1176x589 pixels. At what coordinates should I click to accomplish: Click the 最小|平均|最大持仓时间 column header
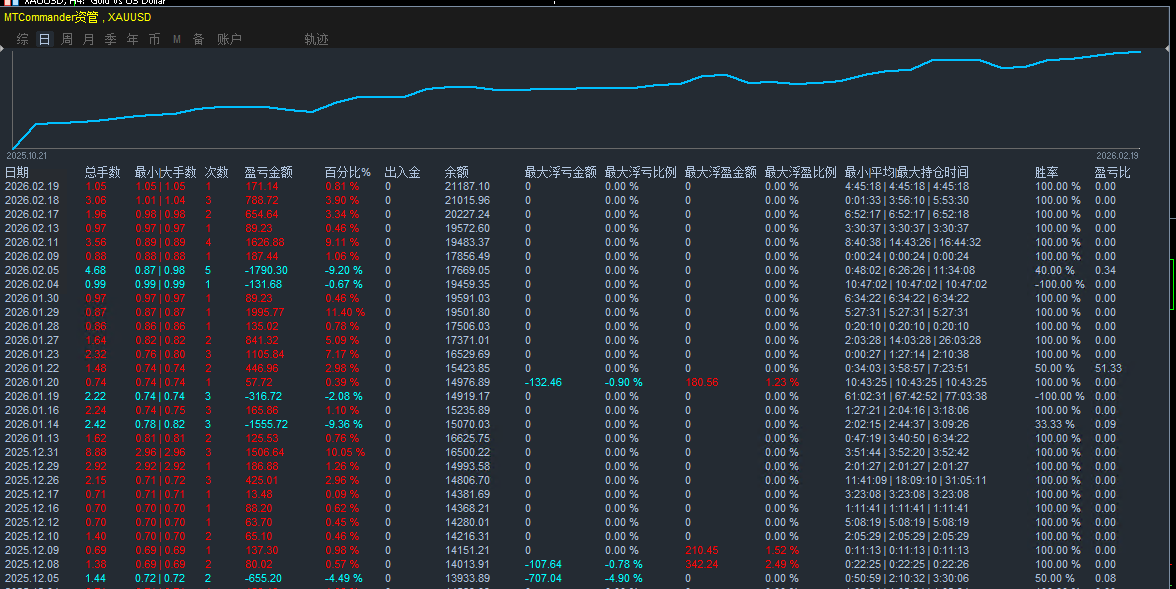point(907,173)
